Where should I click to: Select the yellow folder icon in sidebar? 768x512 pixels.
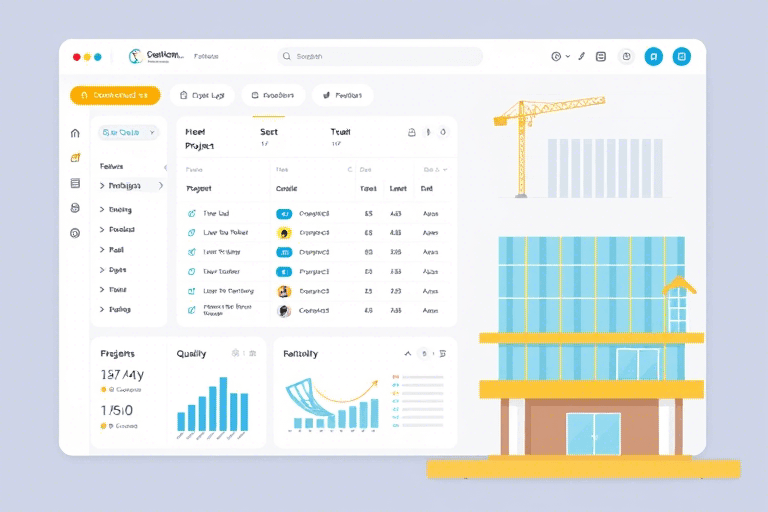click(x=75, y=158)
